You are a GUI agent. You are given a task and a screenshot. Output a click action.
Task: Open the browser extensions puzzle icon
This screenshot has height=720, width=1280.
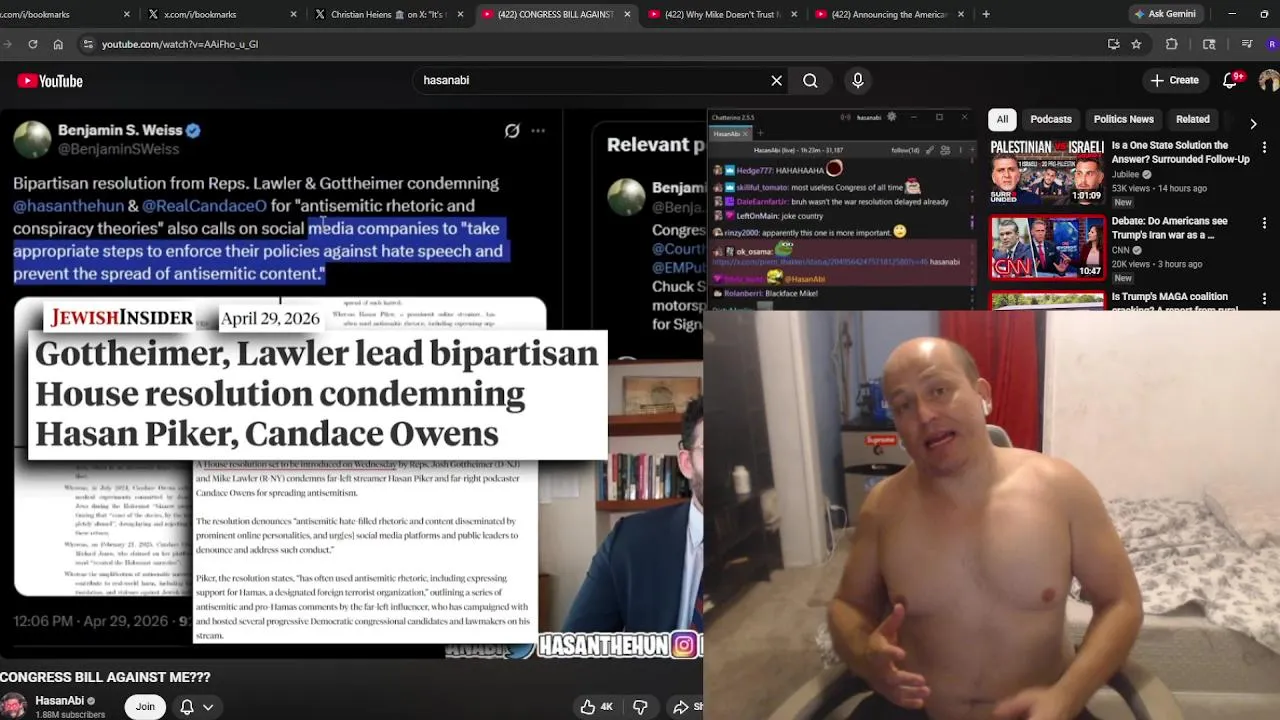point(1172,44)
